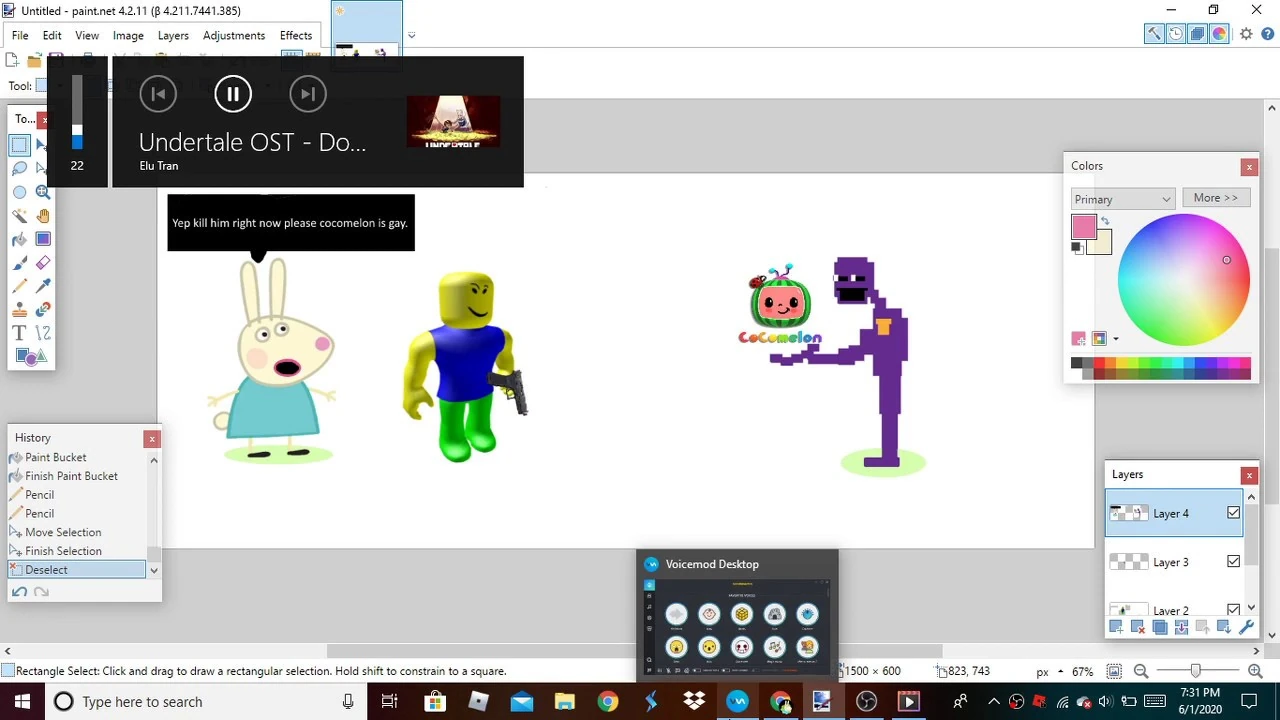Toggle Colors window wheel button
This screenshot has height=720, width=1280.
click(1220, 34)
